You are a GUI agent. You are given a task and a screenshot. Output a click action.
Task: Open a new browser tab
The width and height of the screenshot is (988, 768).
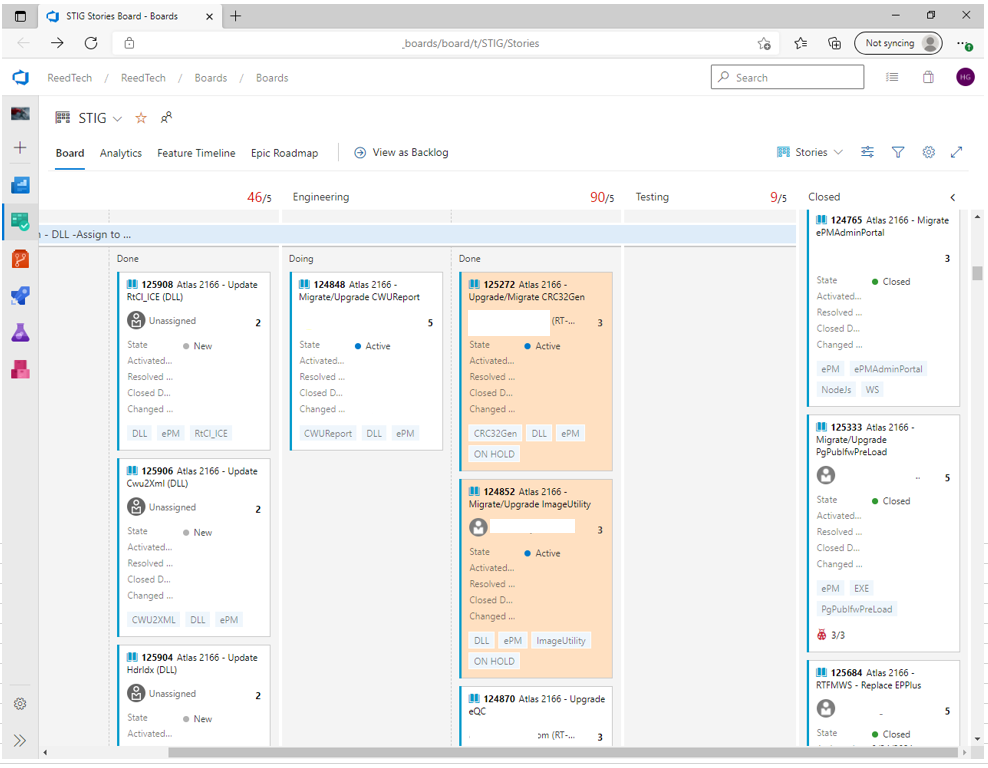tap(236, 16)
